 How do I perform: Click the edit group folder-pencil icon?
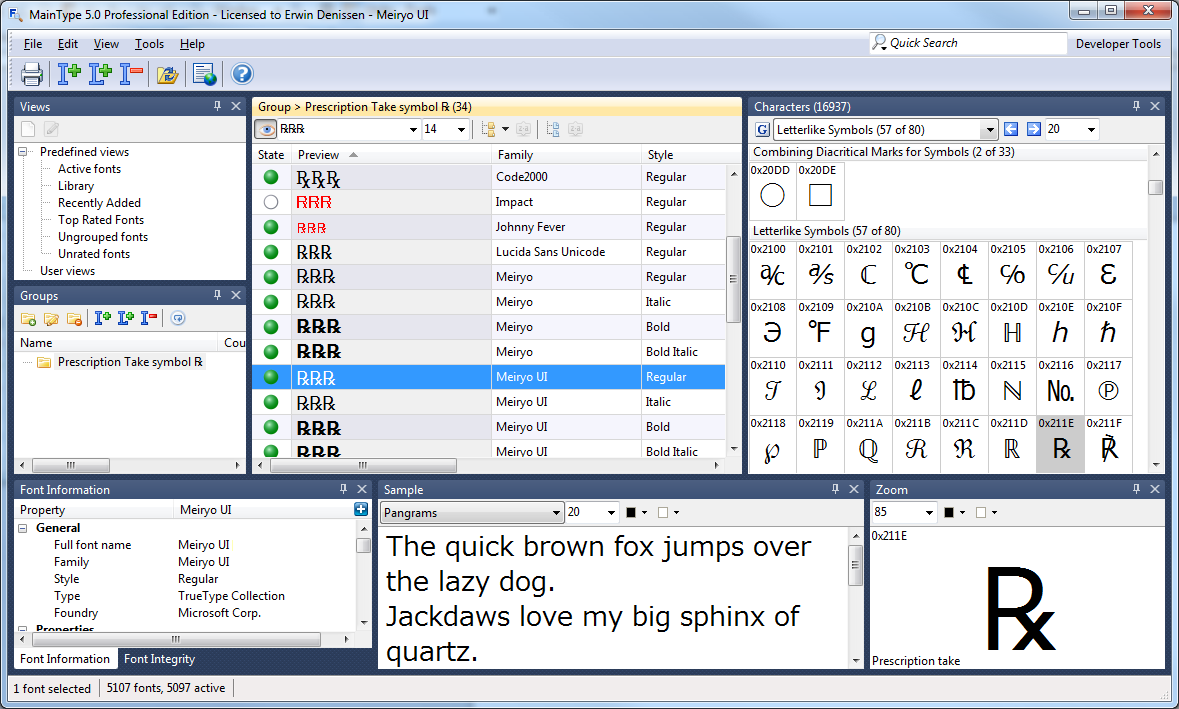[x=51, y=319]
